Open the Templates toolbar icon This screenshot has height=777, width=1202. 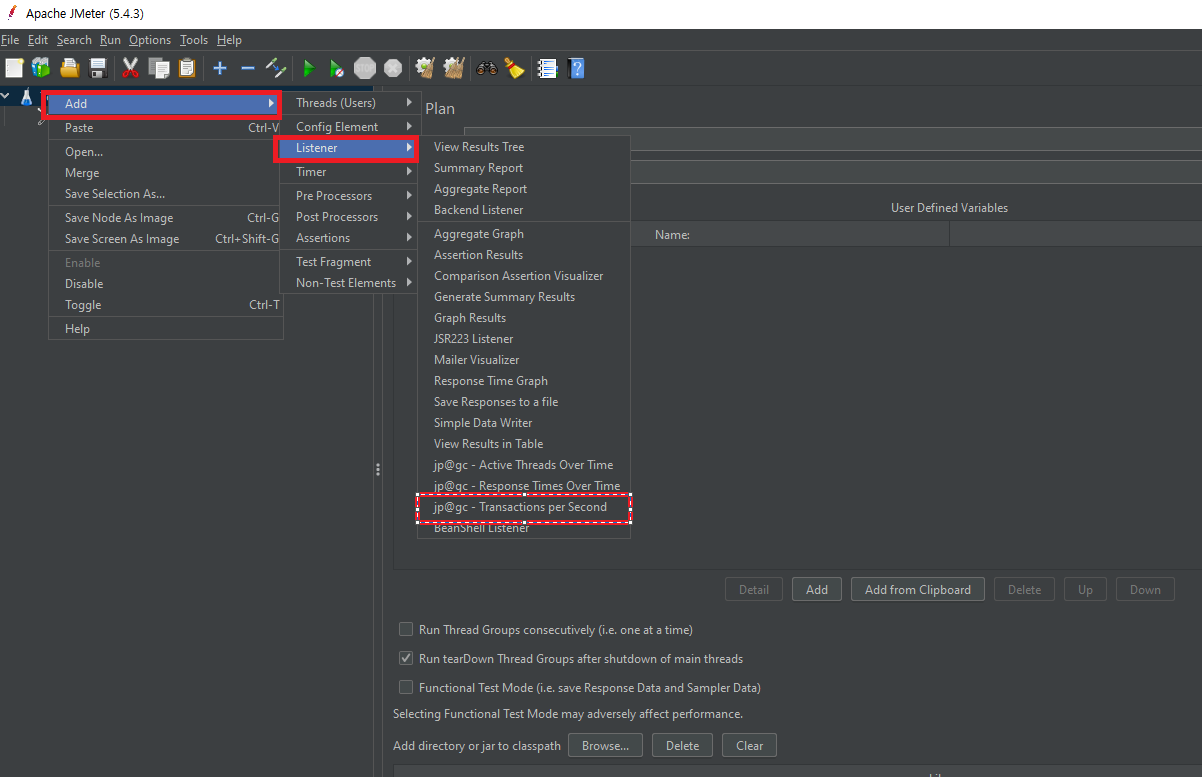(41, 68)
